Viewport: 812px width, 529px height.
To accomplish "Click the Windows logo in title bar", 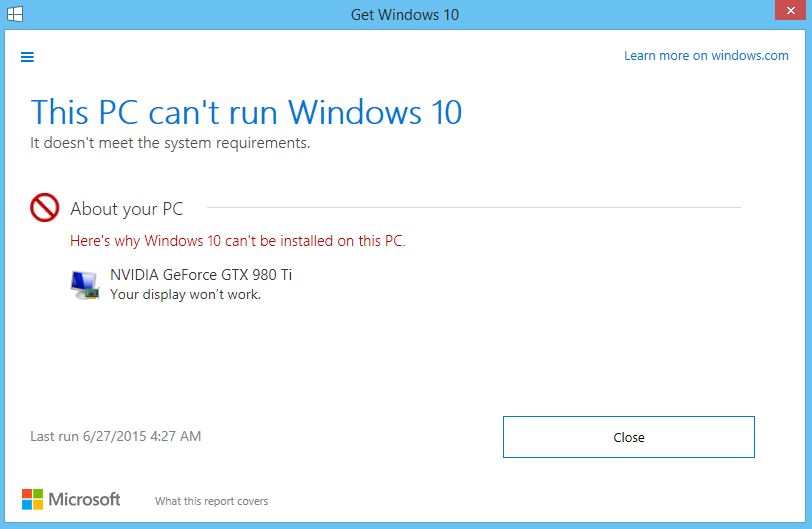I will pos(14,14).
